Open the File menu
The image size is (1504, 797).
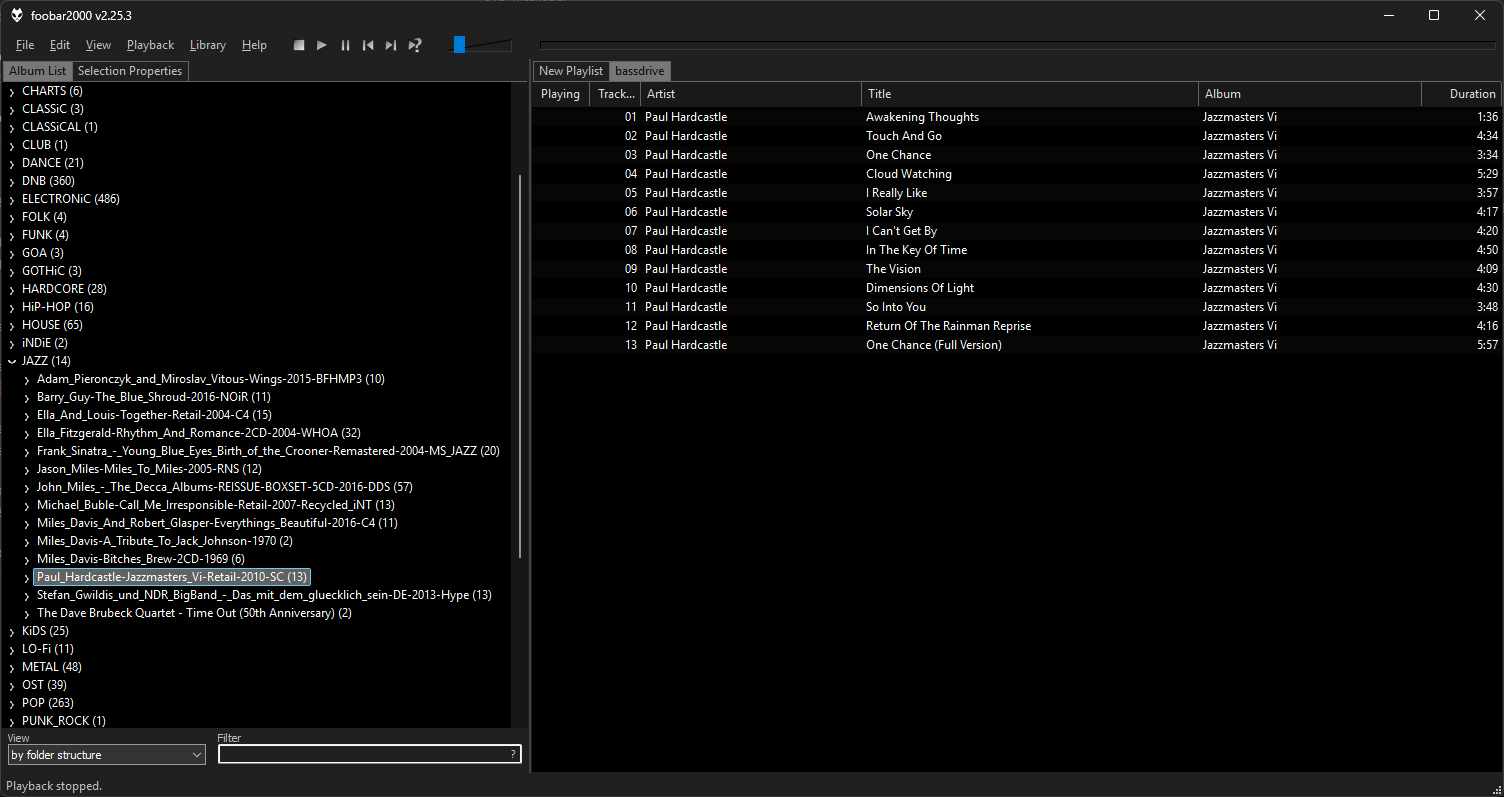[x=25, y=45]
